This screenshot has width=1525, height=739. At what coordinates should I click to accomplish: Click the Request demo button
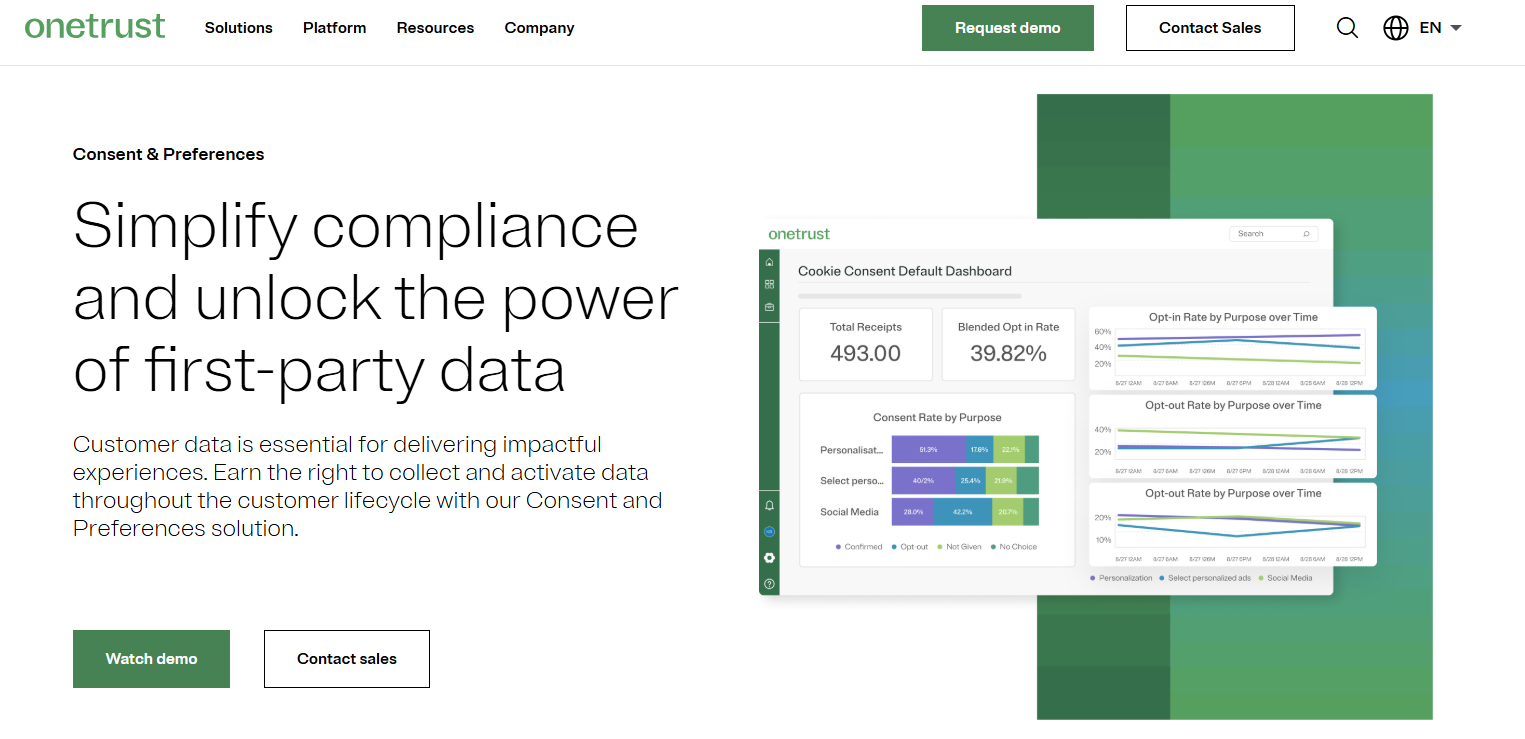point(1008,28)
